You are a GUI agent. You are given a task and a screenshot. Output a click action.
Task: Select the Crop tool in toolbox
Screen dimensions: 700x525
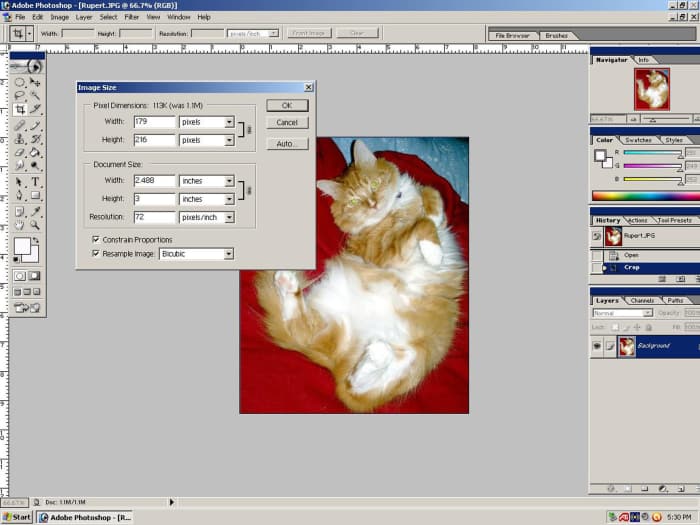click(x=20, y=109)
